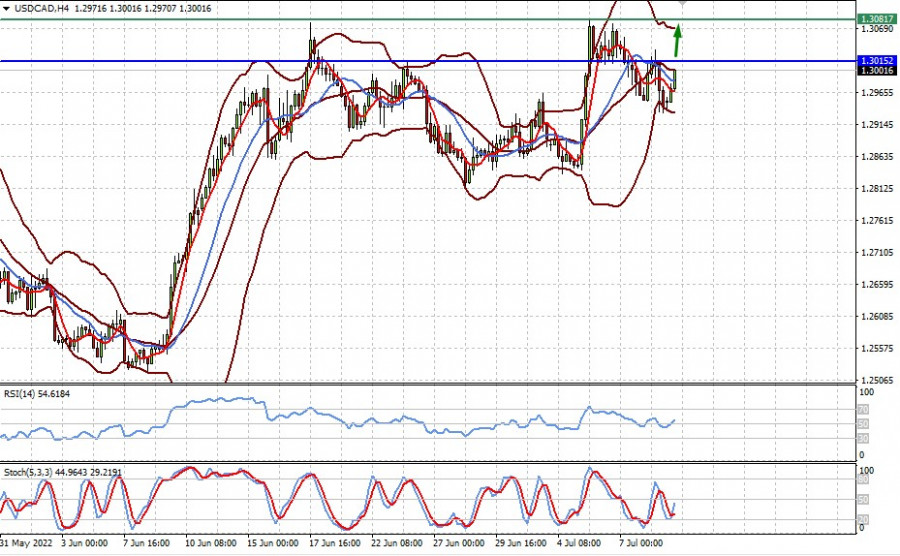Click the 1.28125 price axis label
This screenshot has height=556, width=900.
(877, 189)
